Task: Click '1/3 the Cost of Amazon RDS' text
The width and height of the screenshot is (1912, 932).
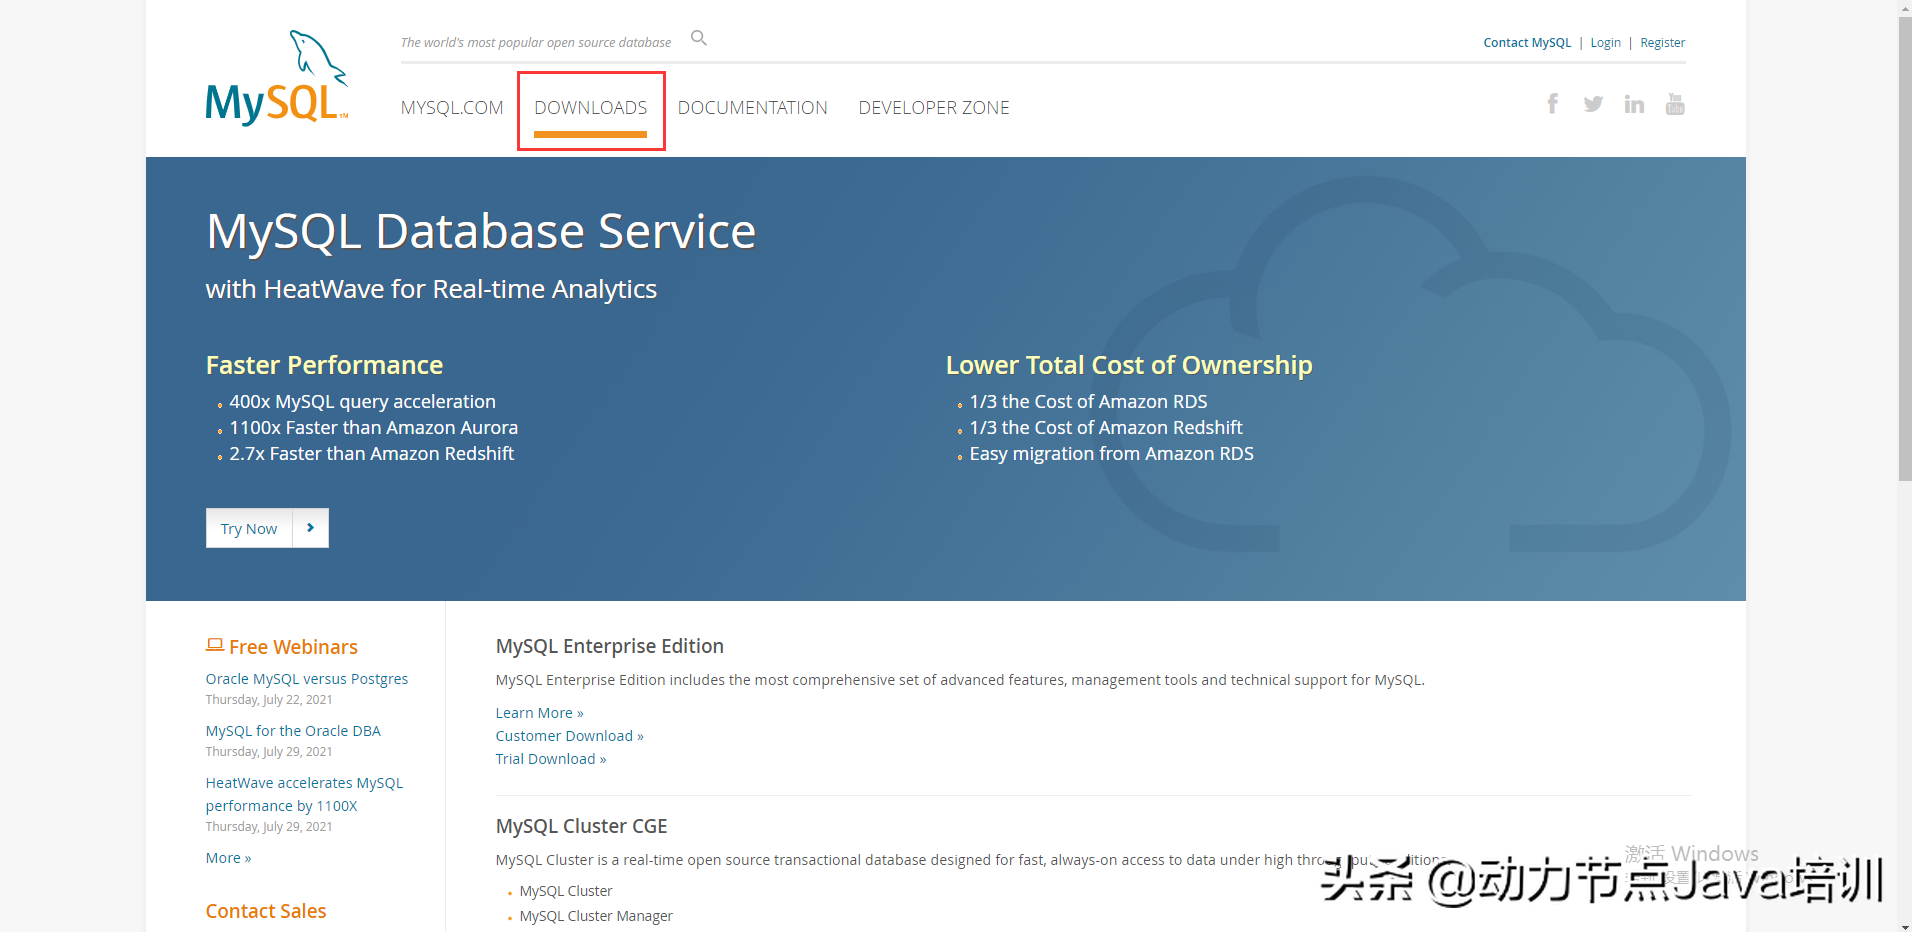Action: (1089, 401)
